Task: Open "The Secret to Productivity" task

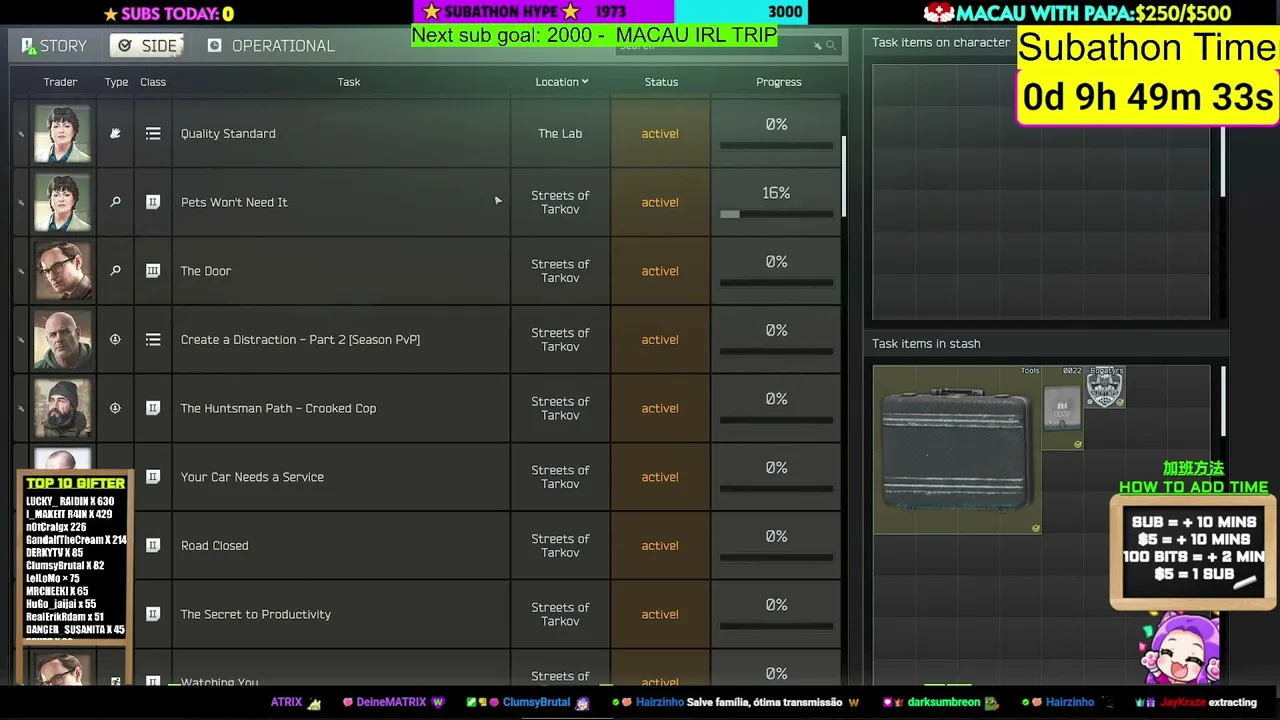Action: tap(255, 614)
